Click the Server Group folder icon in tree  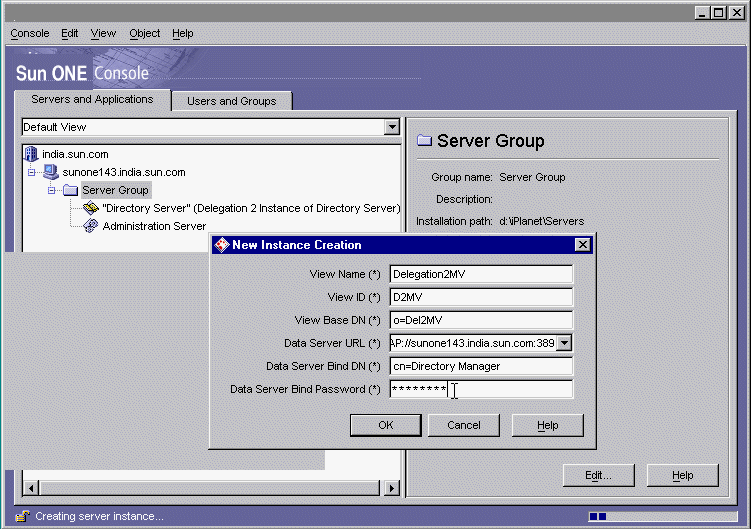tap(70, 190)
